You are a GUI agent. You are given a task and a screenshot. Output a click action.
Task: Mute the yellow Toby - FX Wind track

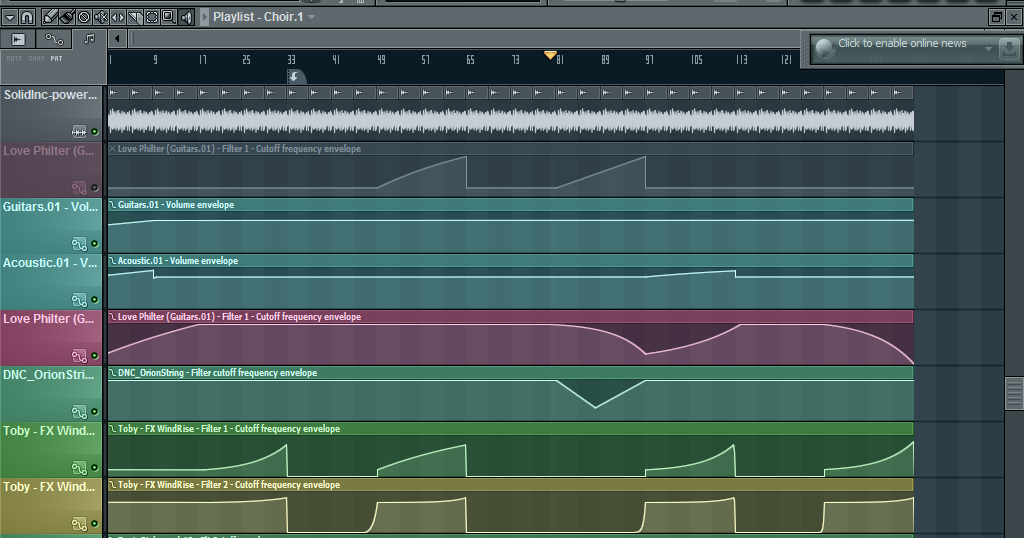click(95, 524)
